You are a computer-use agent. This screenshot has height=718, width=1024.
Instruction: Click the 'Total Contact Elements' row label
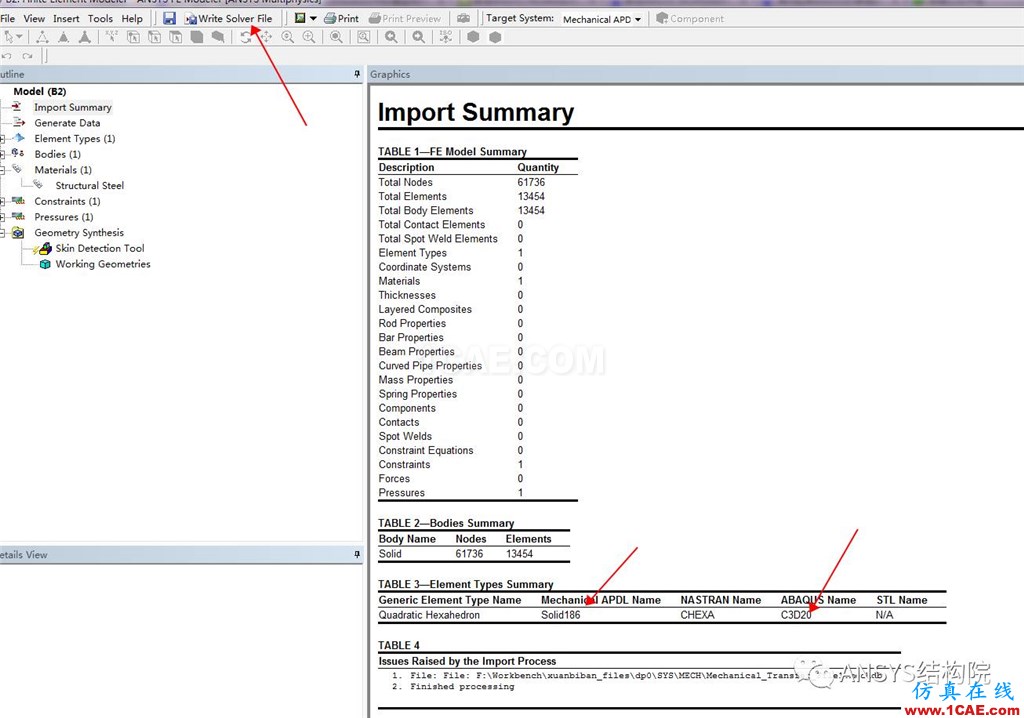click(432, 225)
